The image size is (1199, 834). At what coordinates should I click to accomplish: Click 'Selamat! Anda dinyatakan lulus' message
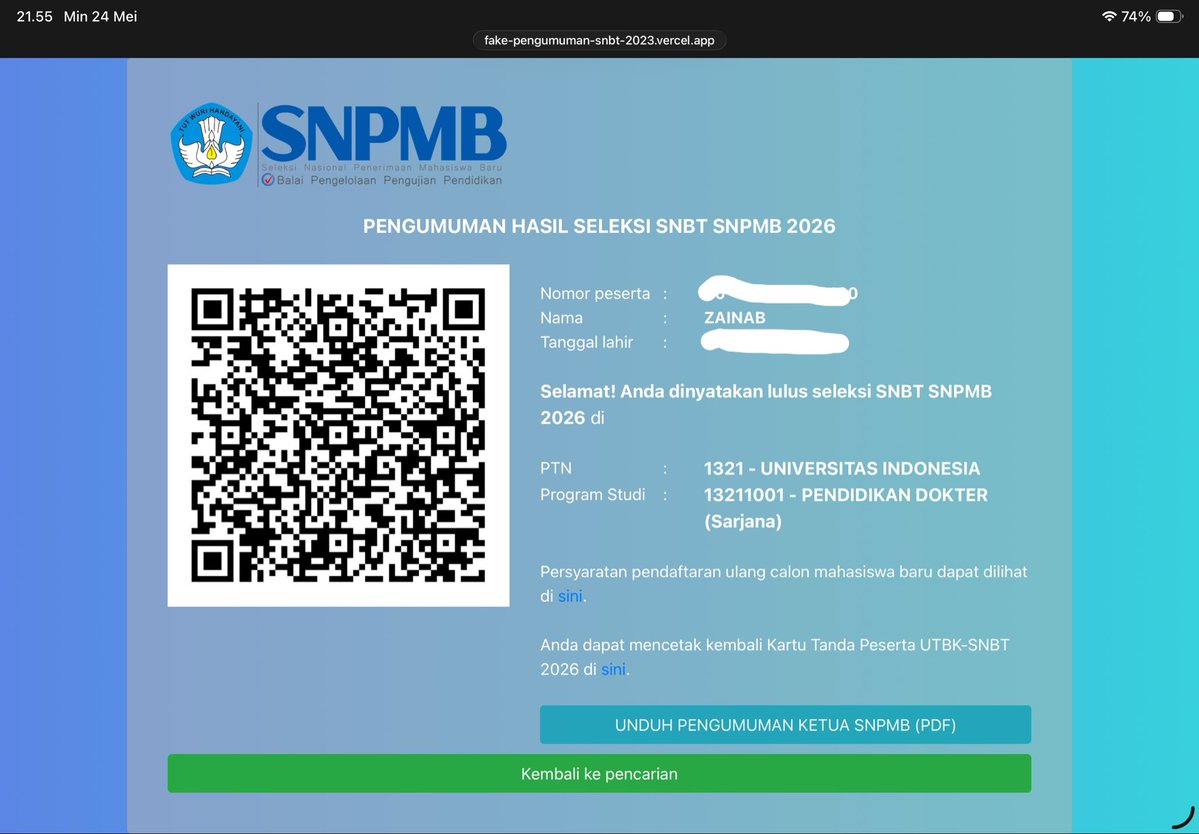coord(765,404)
